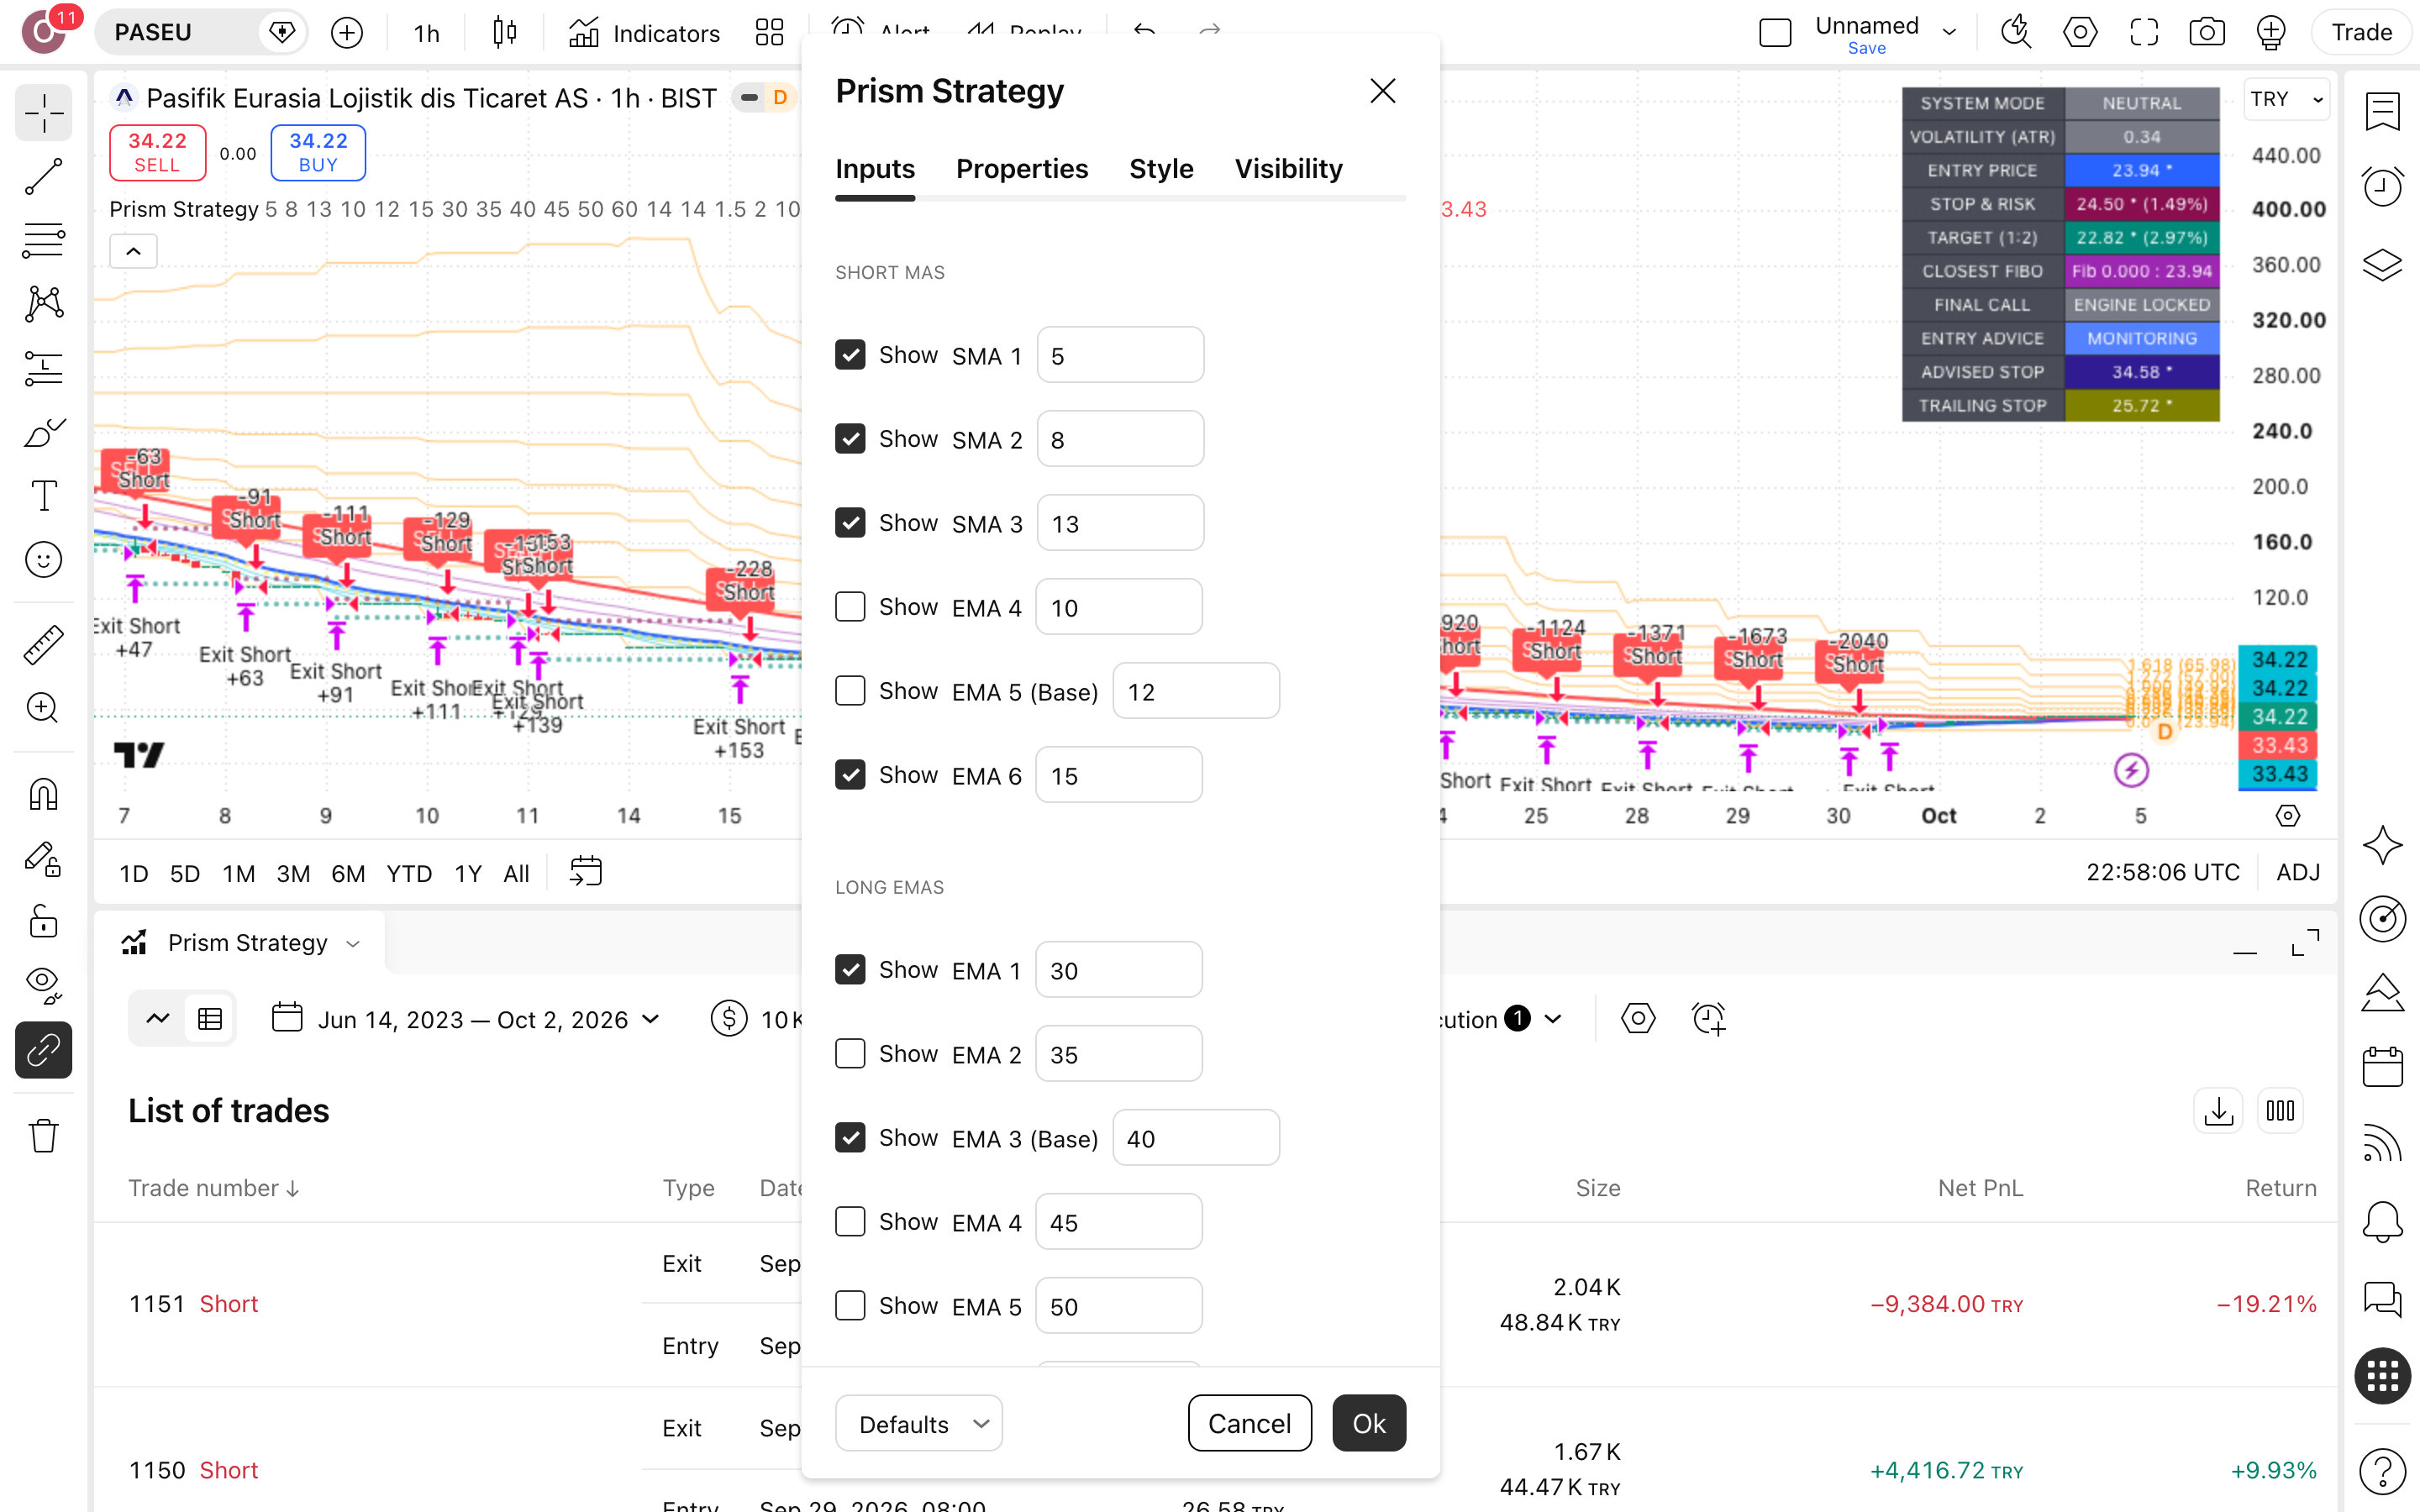Image resolution: width=2420 pixels, height=1512 pixels.
Task: Open the go to date calendar icon
Action: (x=586, y=872)
